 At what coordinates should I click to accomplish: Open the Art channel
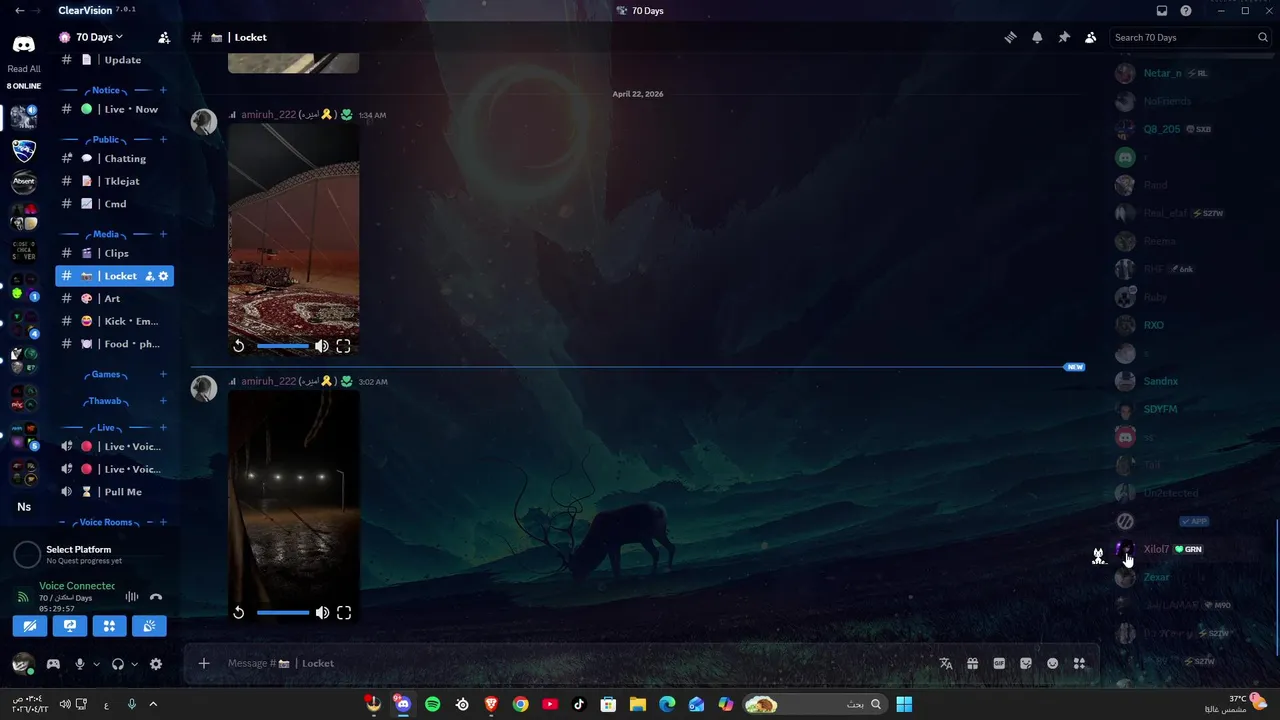115,298
